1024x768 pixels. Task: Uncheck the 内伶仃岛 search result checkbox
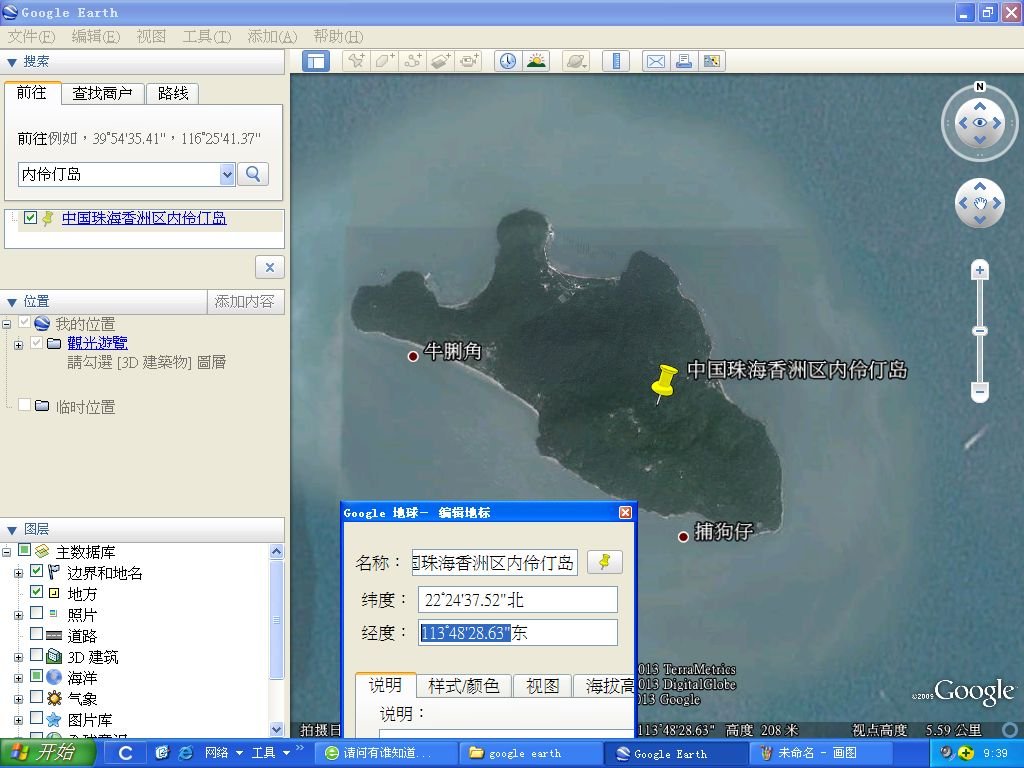point(30,217)
